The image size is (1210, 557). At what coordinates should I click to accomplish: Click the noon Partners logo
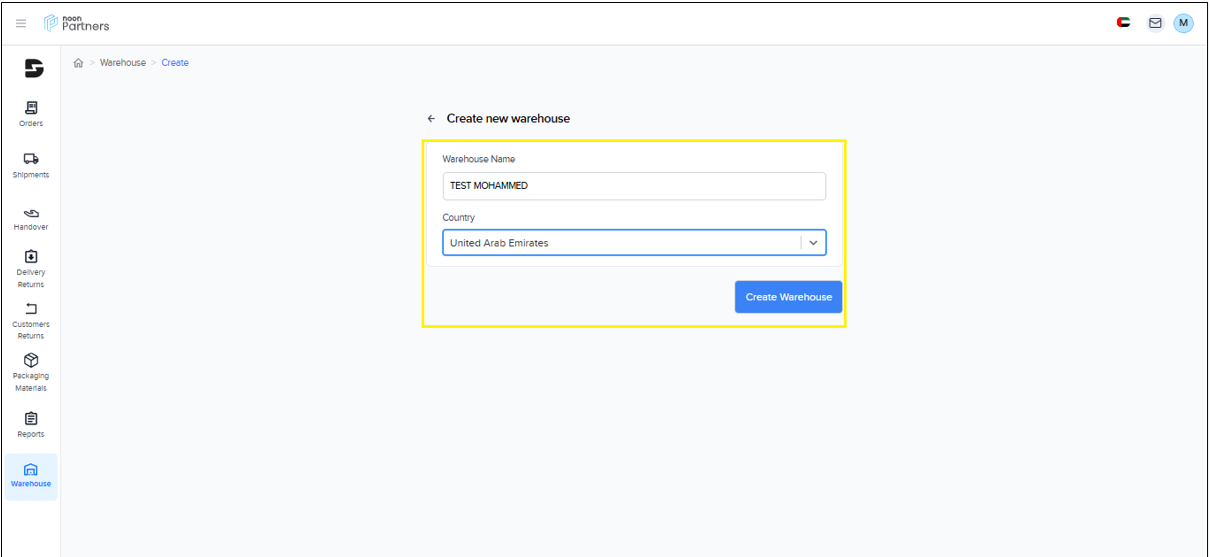click(x=77, y=23)
